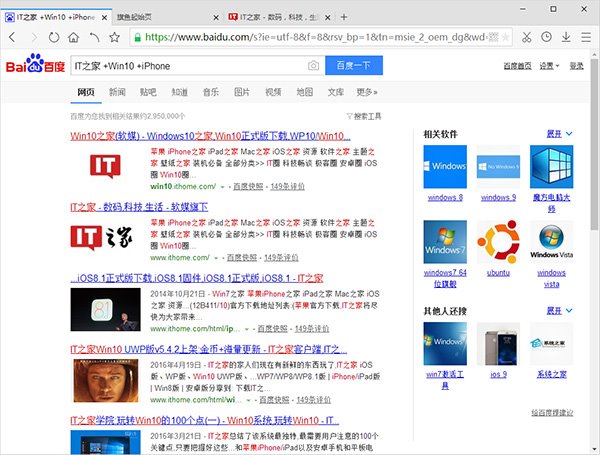The width and height of the screenshot is (600, 455).
Task: Click the camera image-search icon
Action: 313,65
